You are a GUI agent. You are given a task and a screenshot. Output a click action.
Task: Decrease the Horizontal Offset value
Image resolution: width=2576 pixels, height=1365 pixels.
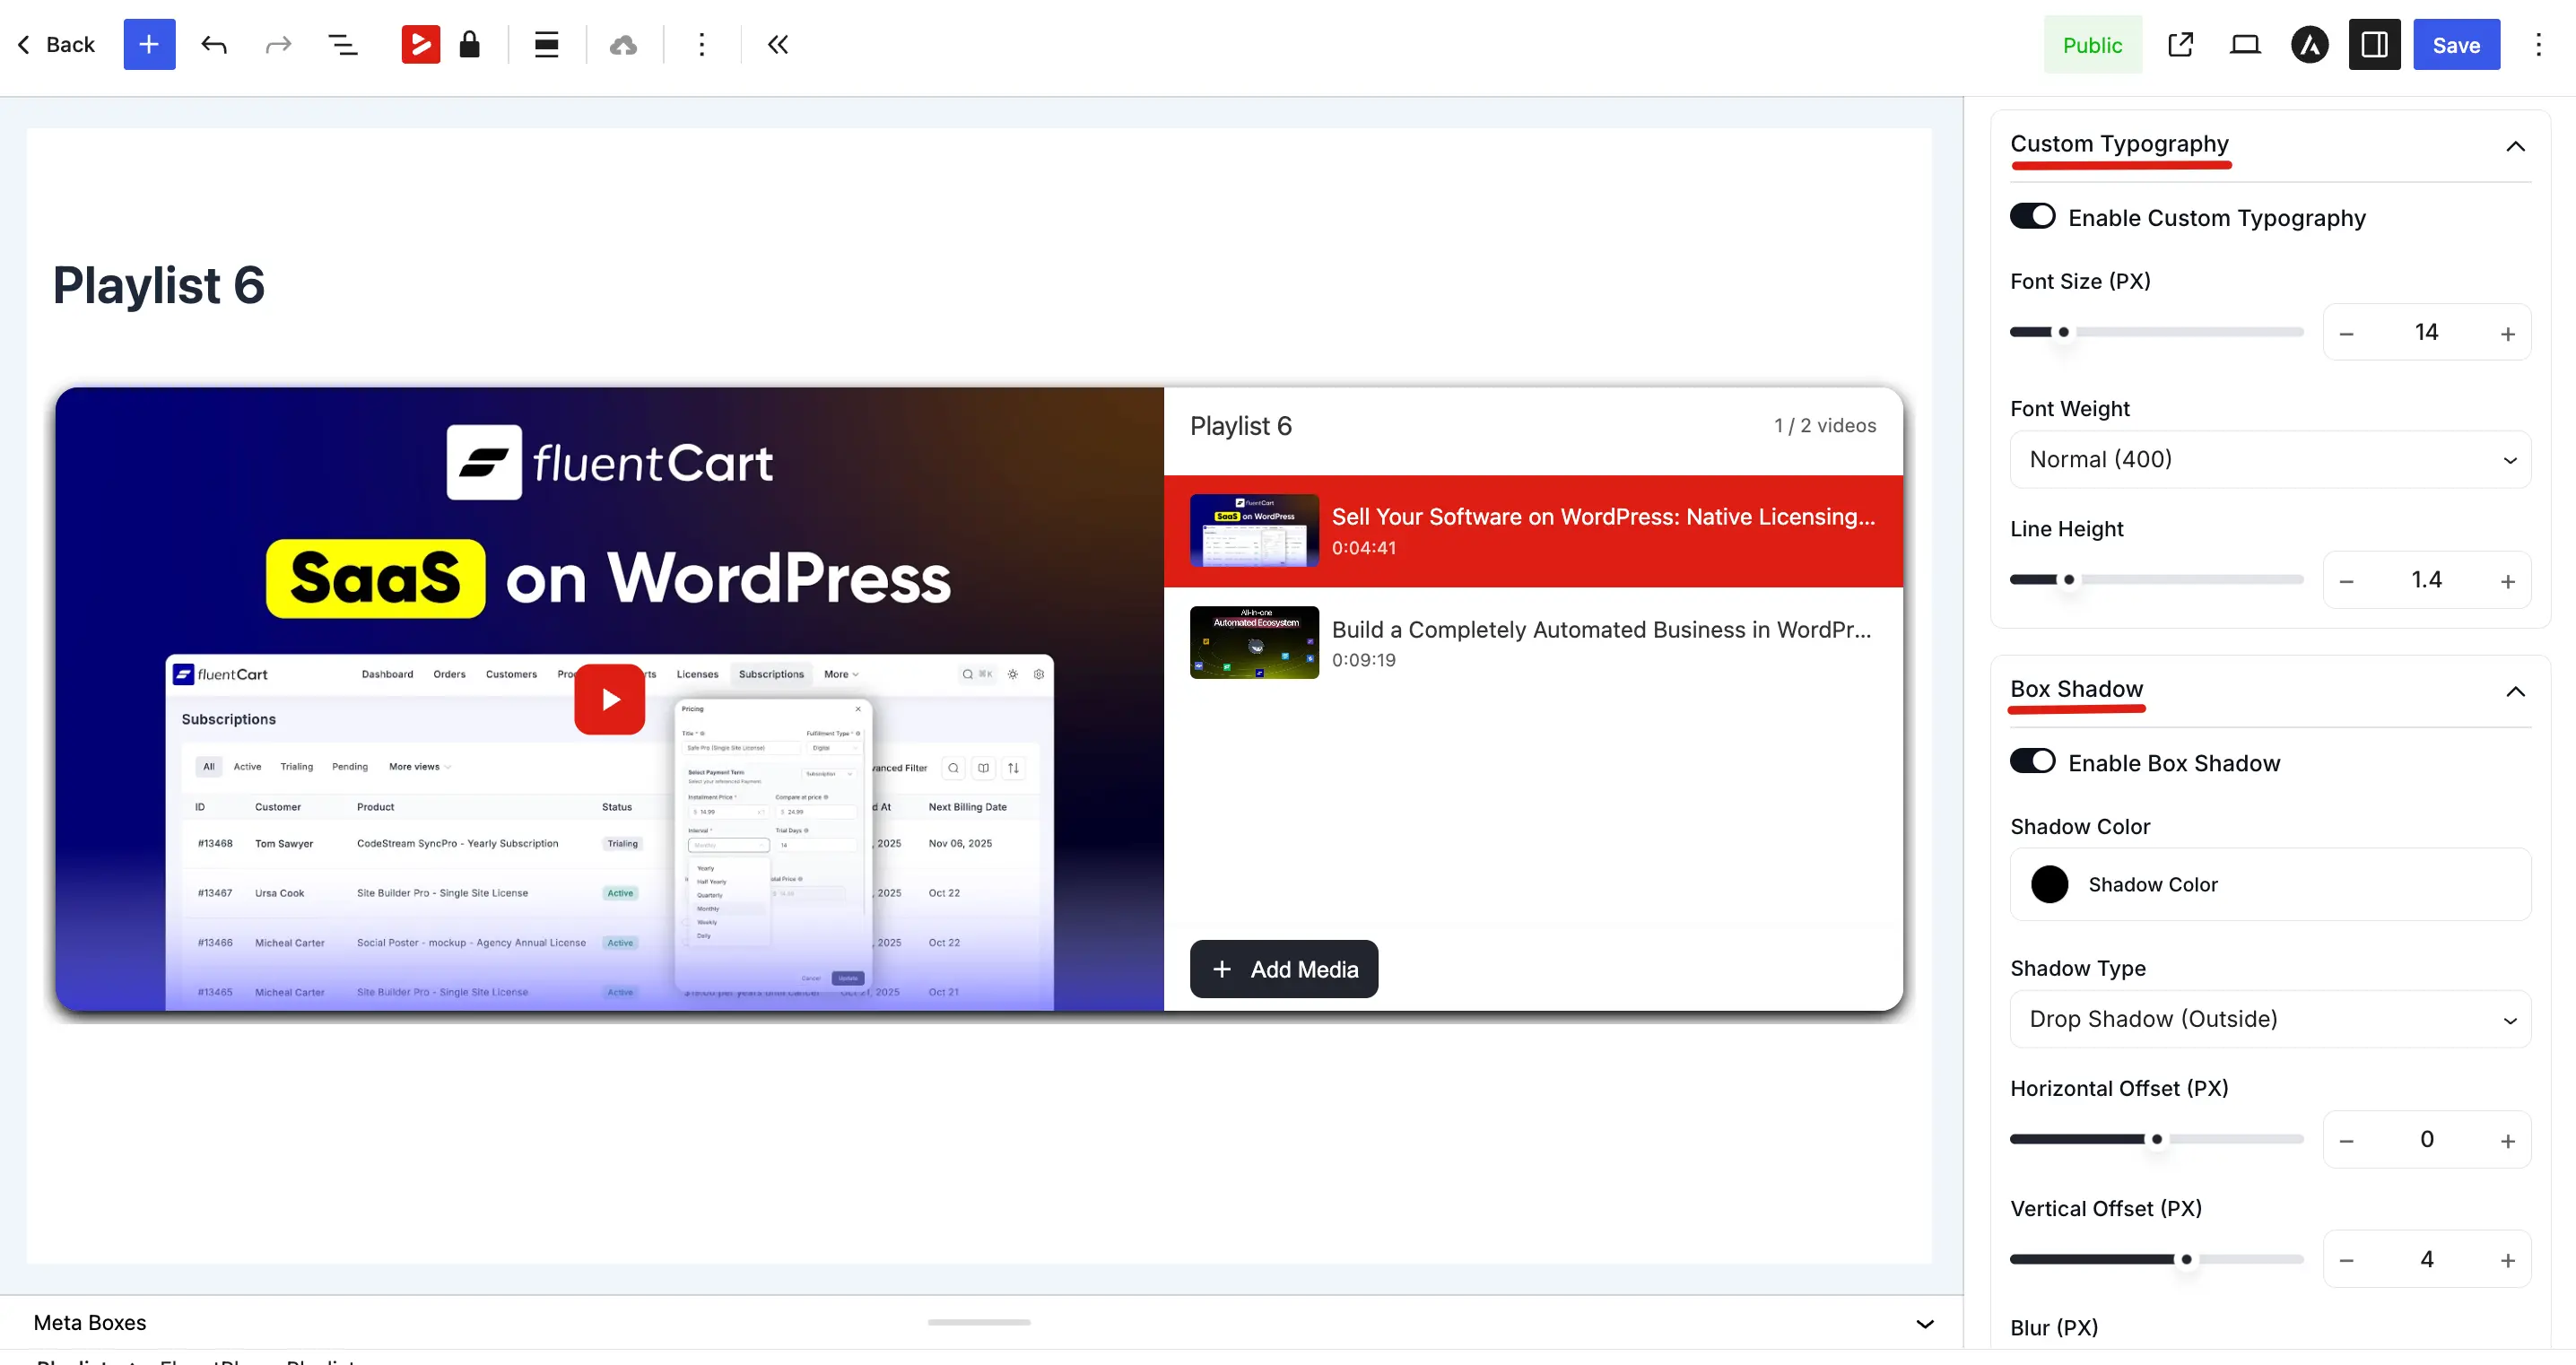coord(2347,1142)
